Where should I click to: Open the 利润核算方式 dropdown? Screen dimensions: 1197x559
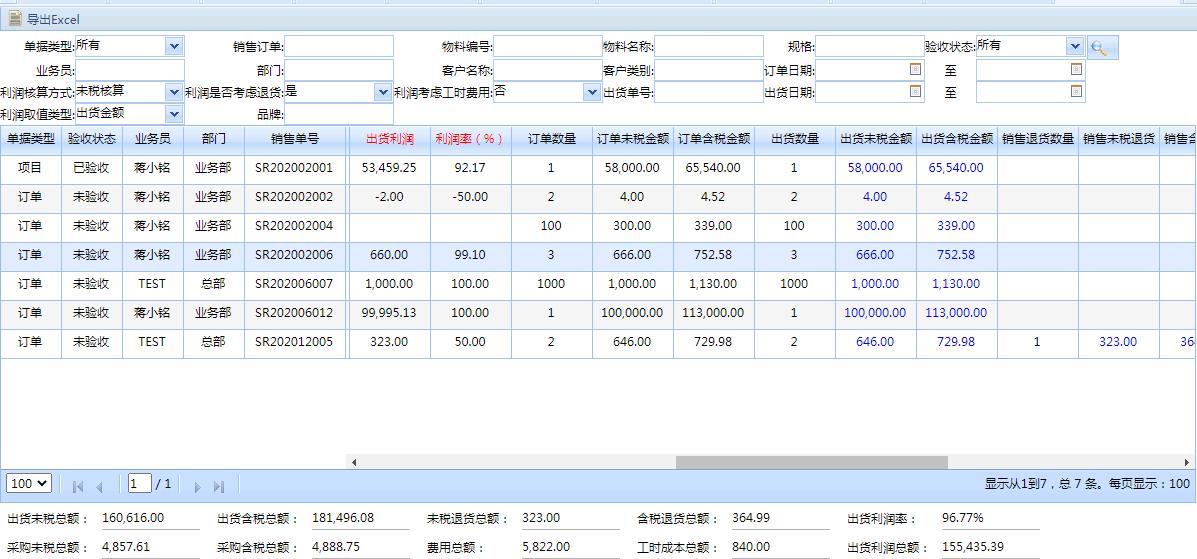click(175, 92)
